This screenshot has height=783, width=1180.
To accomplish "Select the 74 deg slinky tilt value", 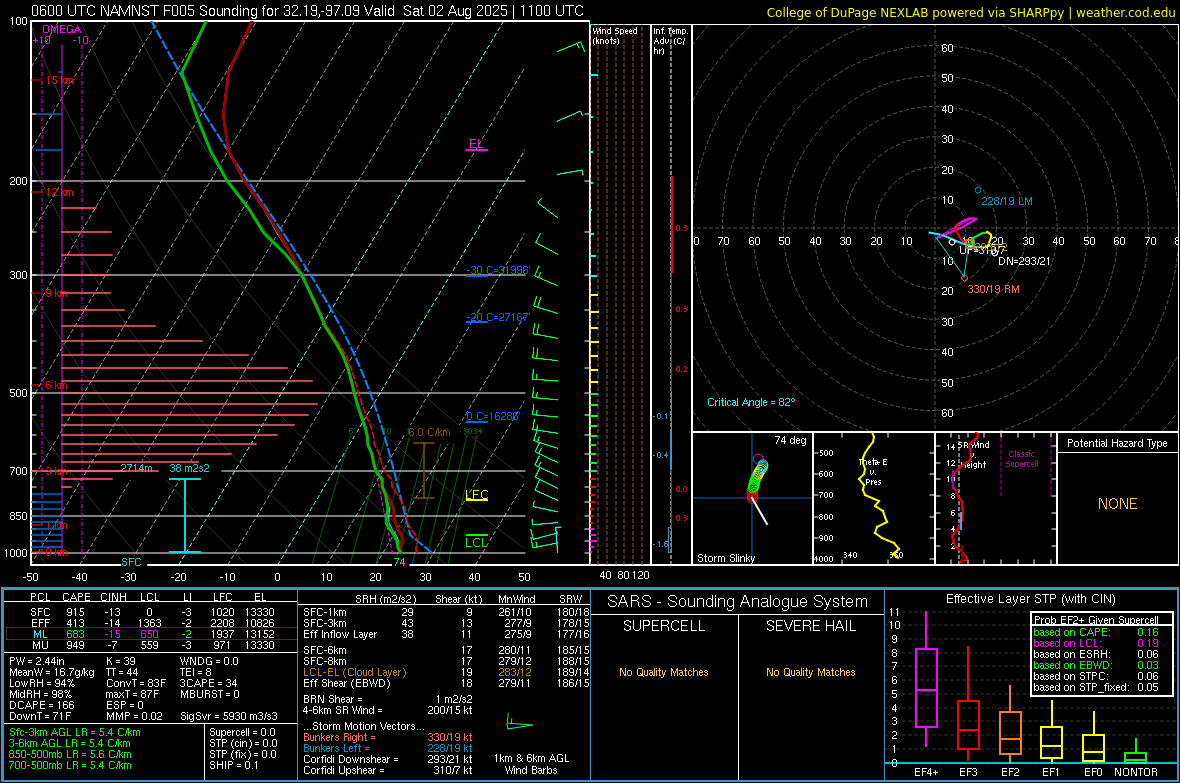I will [790, 440].
